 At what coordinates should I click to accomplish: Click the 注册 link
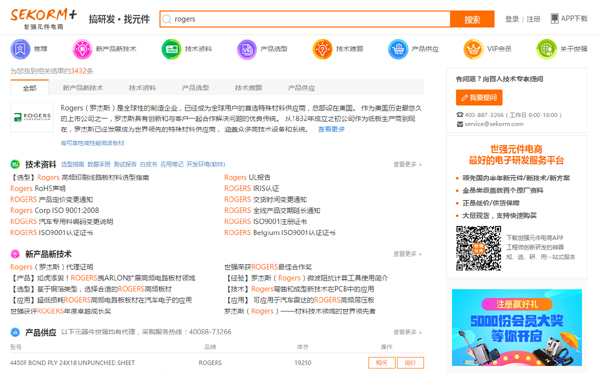click(533, 19)
